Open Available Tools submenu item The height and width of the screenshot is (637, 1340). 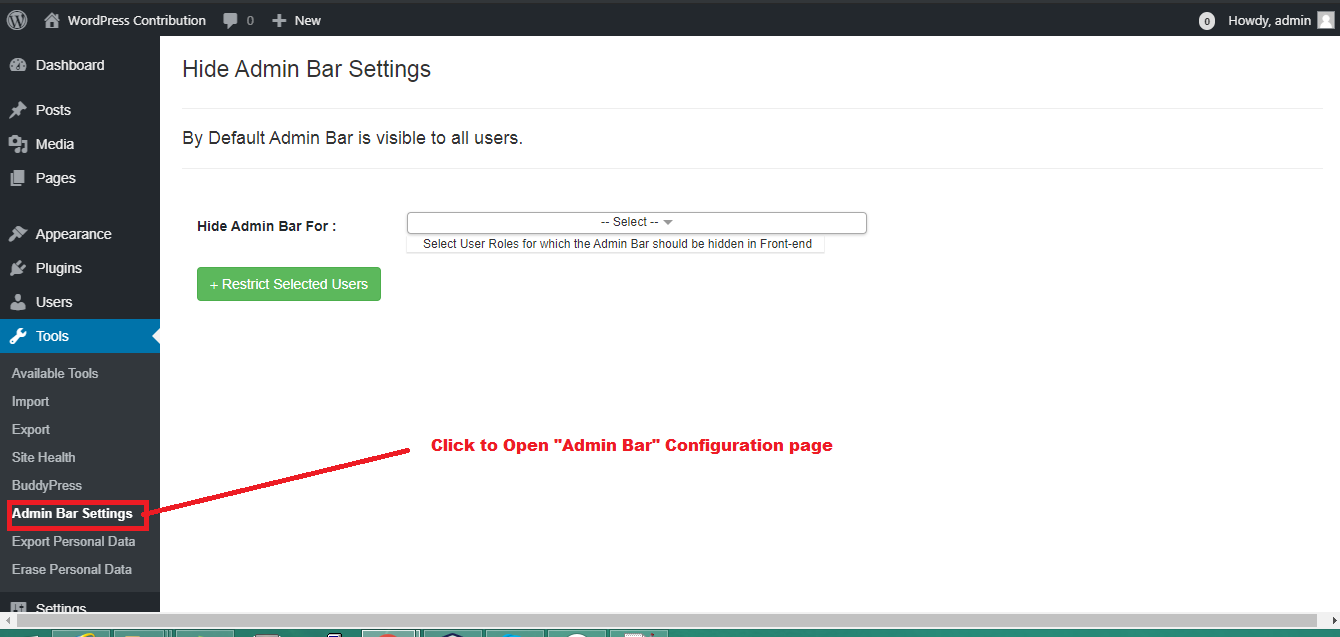[x=55, y=373]
